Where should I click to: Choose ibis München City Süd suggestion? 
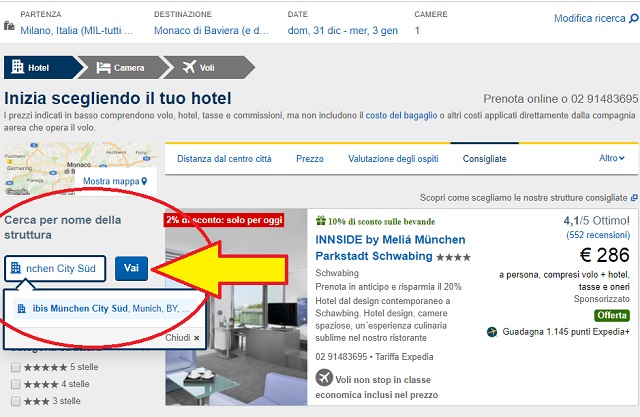tap(105, 308)
